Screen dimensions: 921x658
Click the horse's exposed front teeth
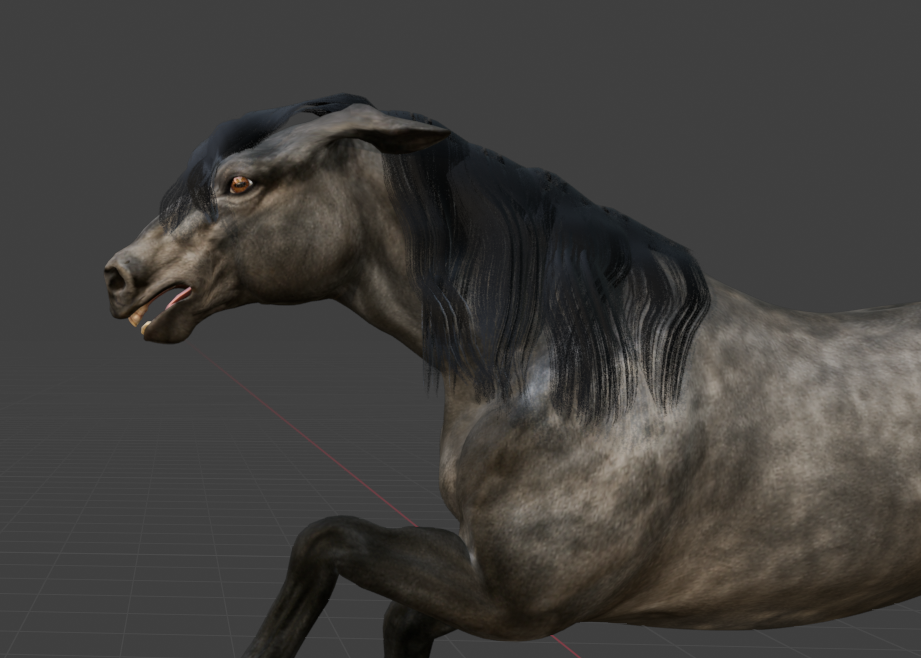[x=137, y=317]
